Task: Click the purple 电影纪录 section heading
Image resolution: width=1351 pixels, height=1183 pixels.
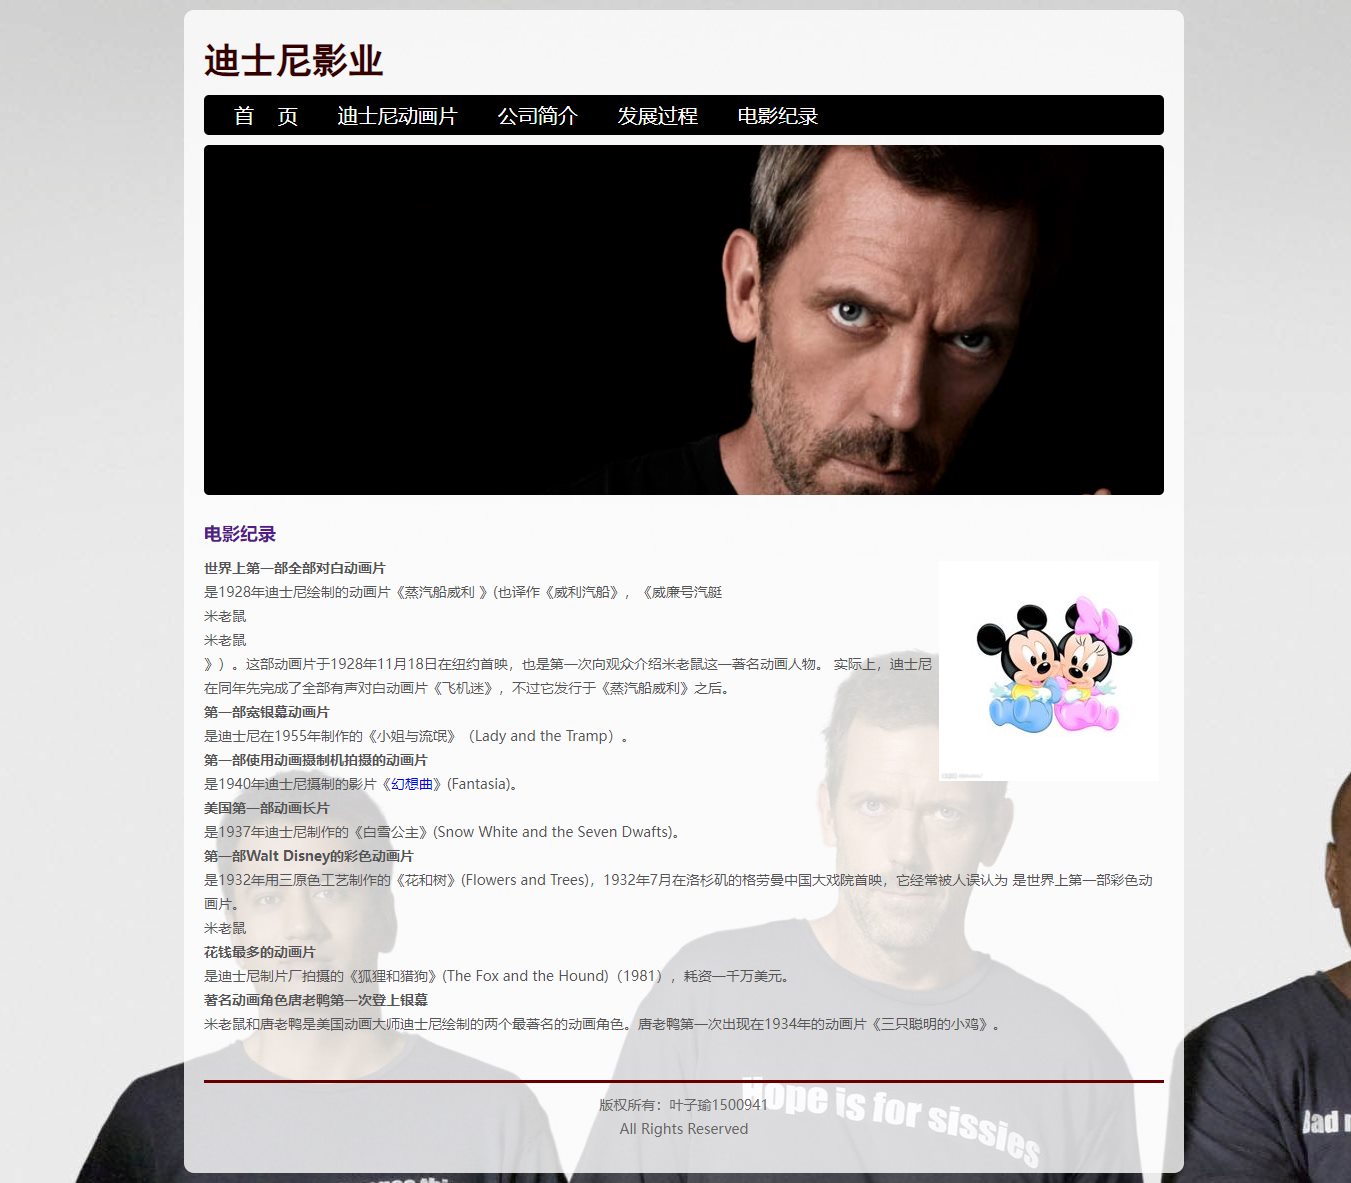Action: click(x=240, y=534)
